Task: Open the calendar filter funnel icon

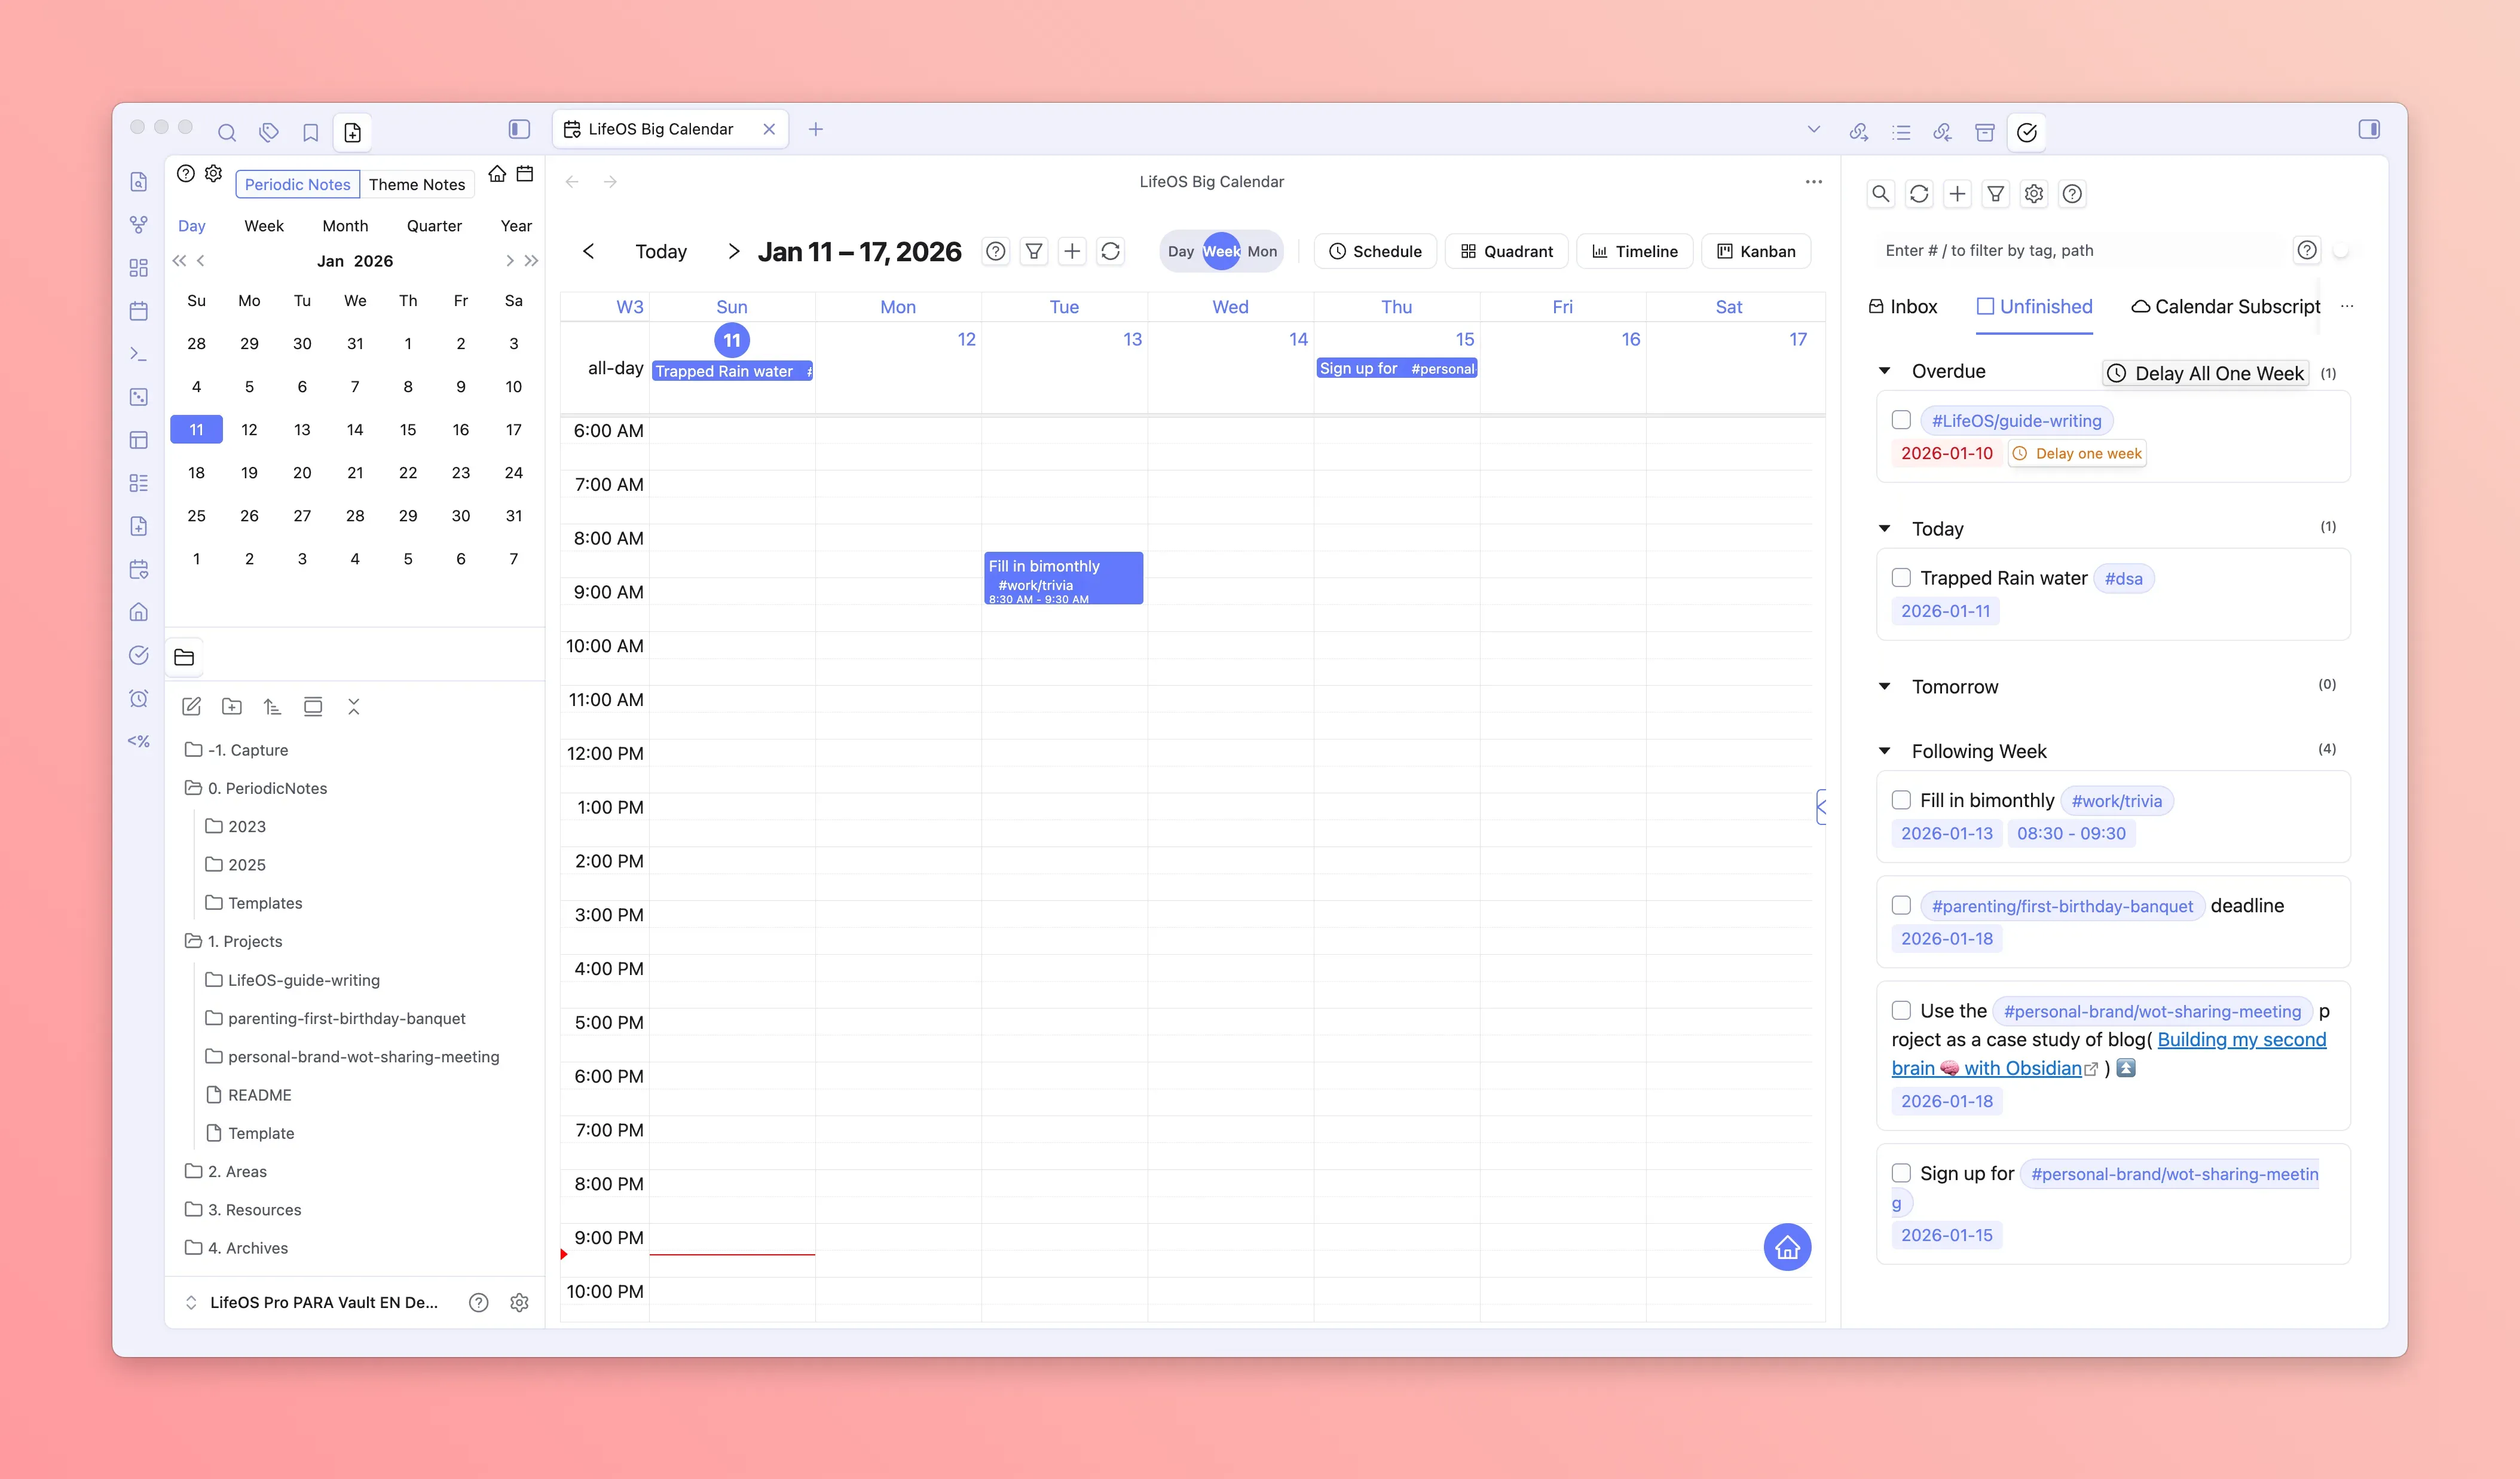Action: pyautogui.click(x=1034, y=251)
